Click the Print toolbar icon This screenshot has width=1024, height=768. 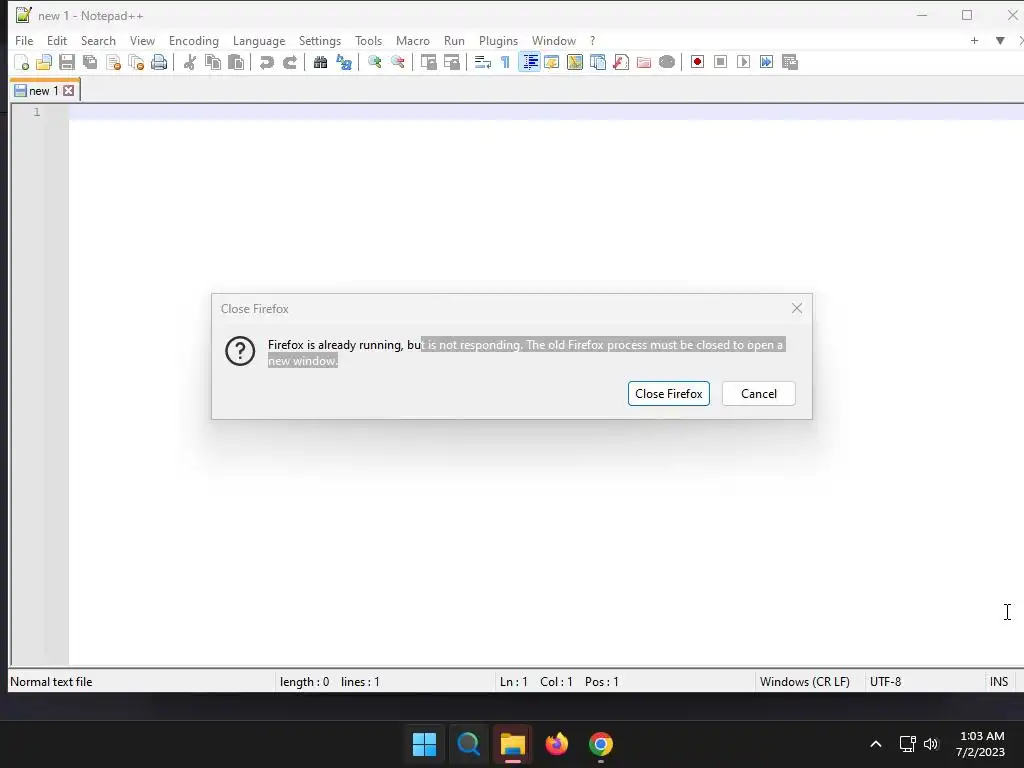point(159,62)
